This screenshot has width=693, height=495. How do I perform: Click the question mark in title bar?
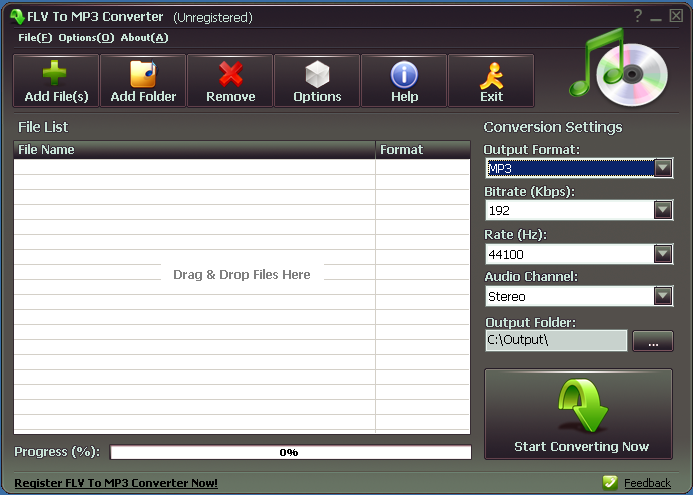pyautogui.click(x=637, y=16)
